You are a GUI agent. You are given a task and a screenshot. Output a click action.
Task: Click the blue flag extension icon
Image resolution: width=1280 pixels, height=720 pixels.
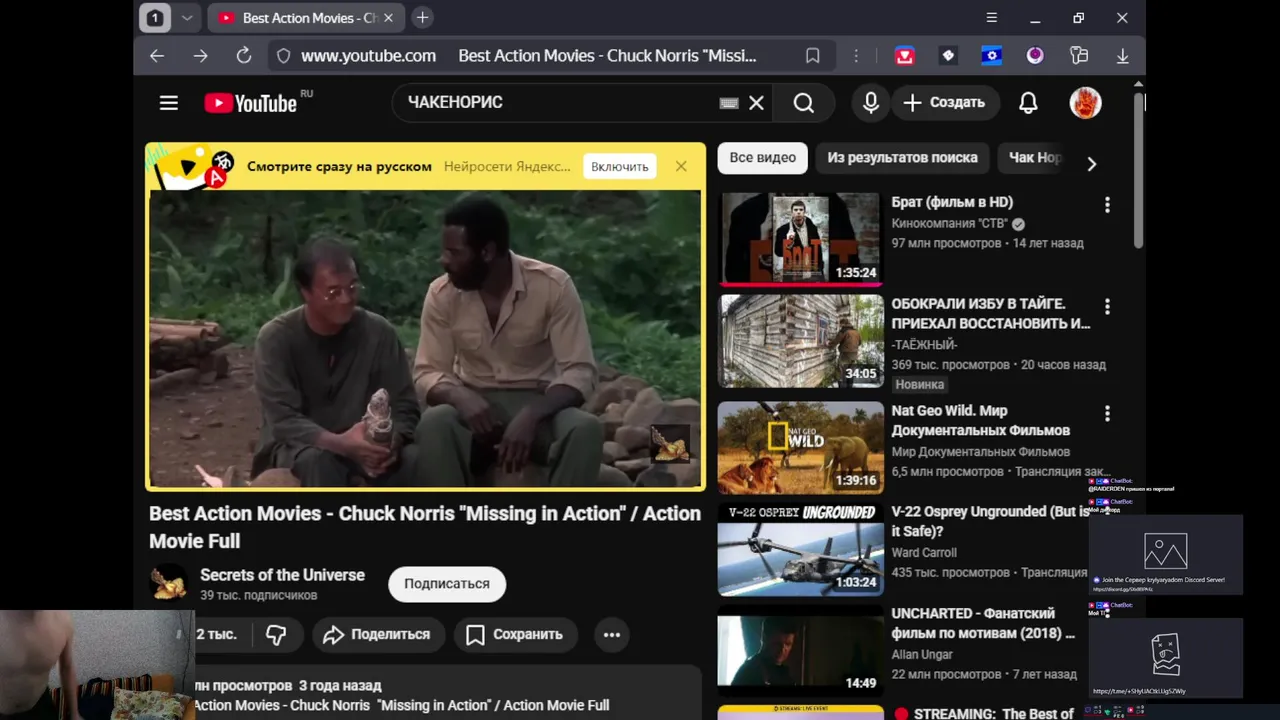click(992, 56)
